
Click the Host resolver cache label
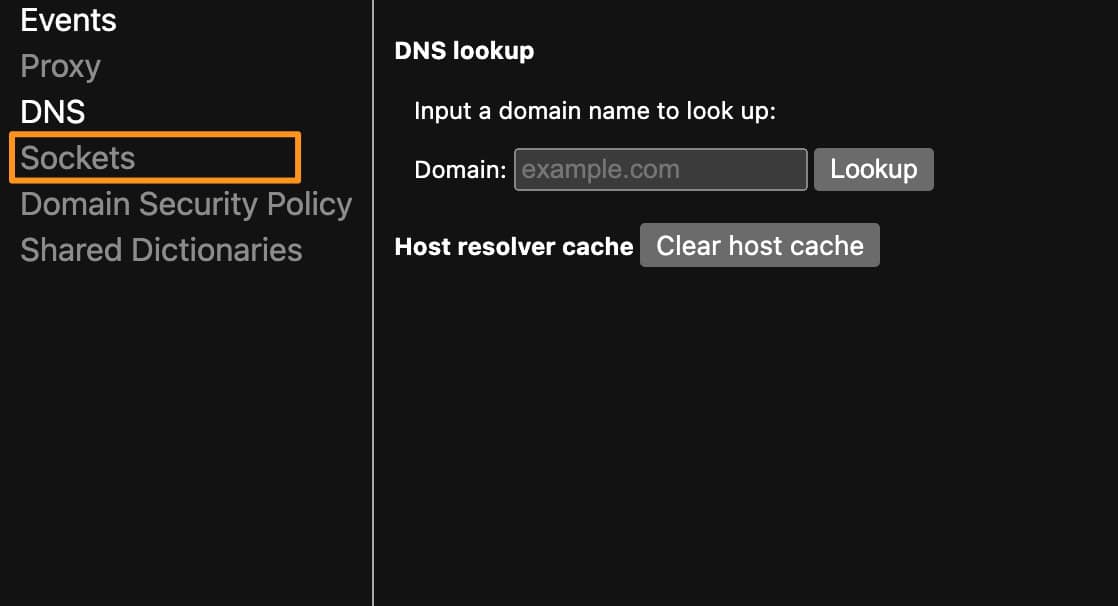click(513, 247)
